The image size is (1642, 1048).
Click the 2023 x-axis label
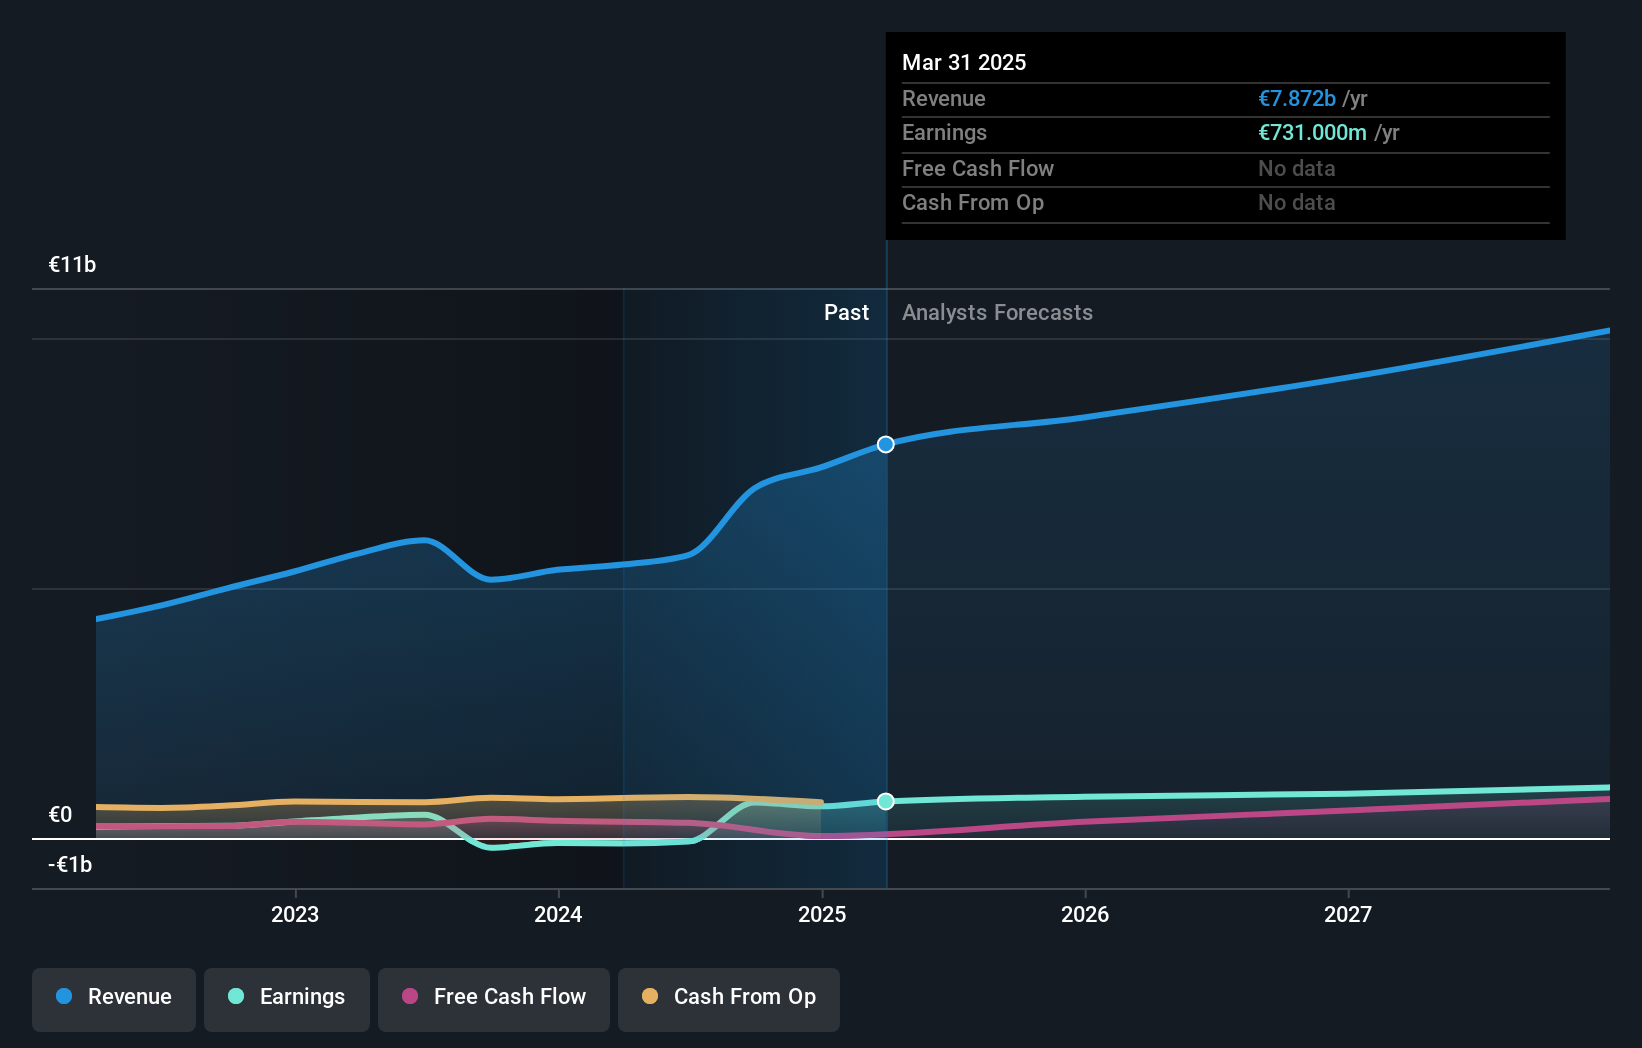[295, 914]
